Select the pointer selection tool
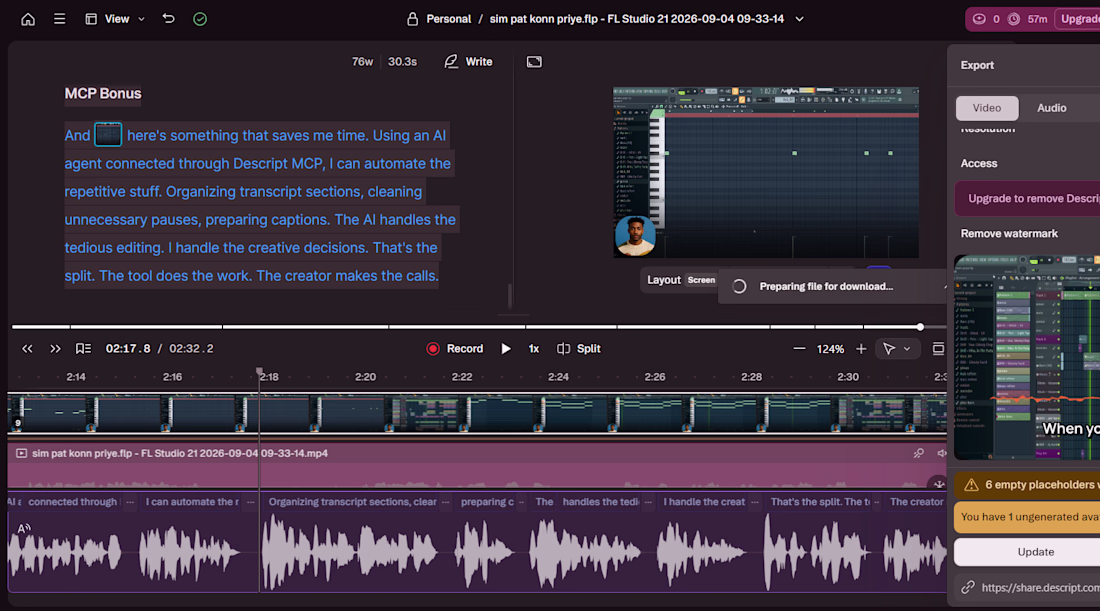This screenshot has width=1100, height=611. [889, 349]
